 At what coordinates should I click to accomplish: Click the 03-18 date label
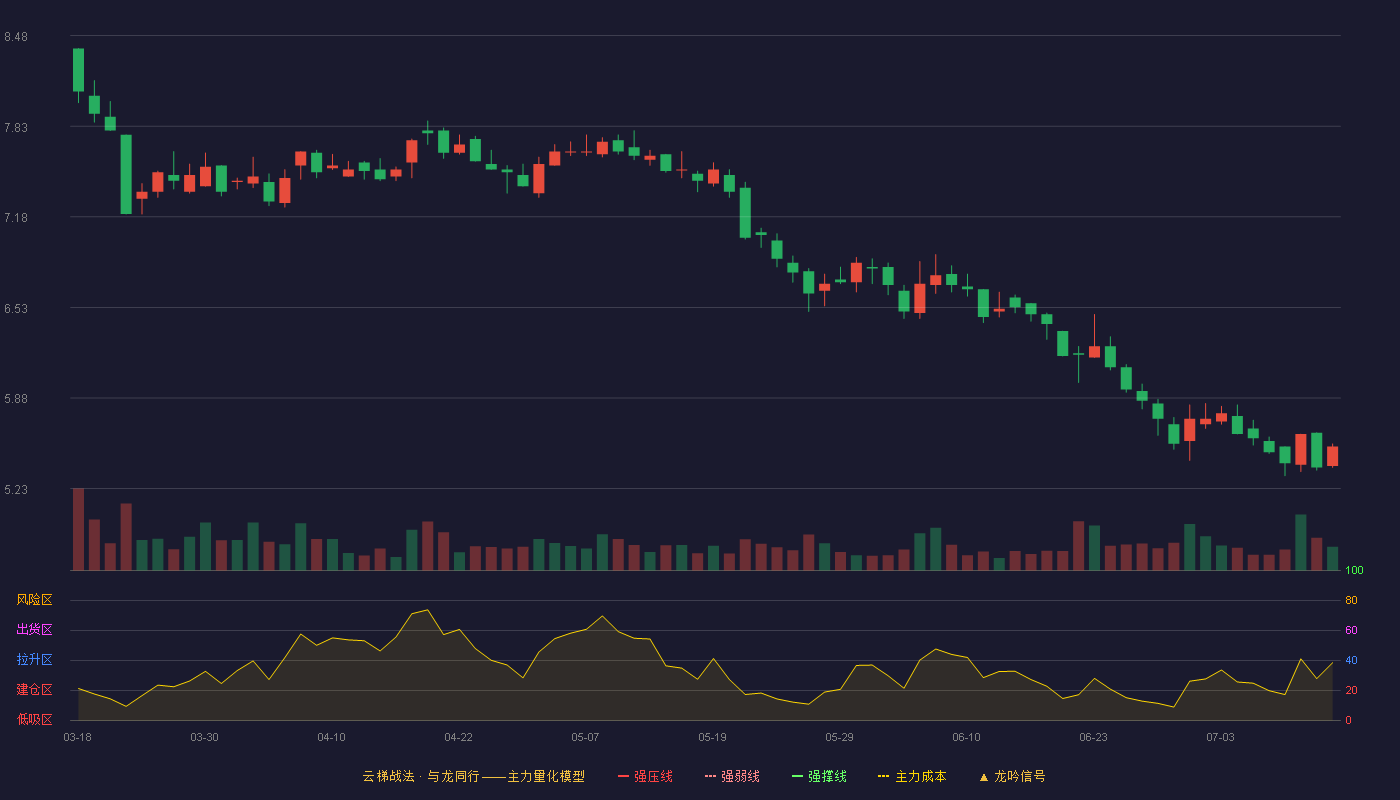pyautogui.click(x=77, y=737)
